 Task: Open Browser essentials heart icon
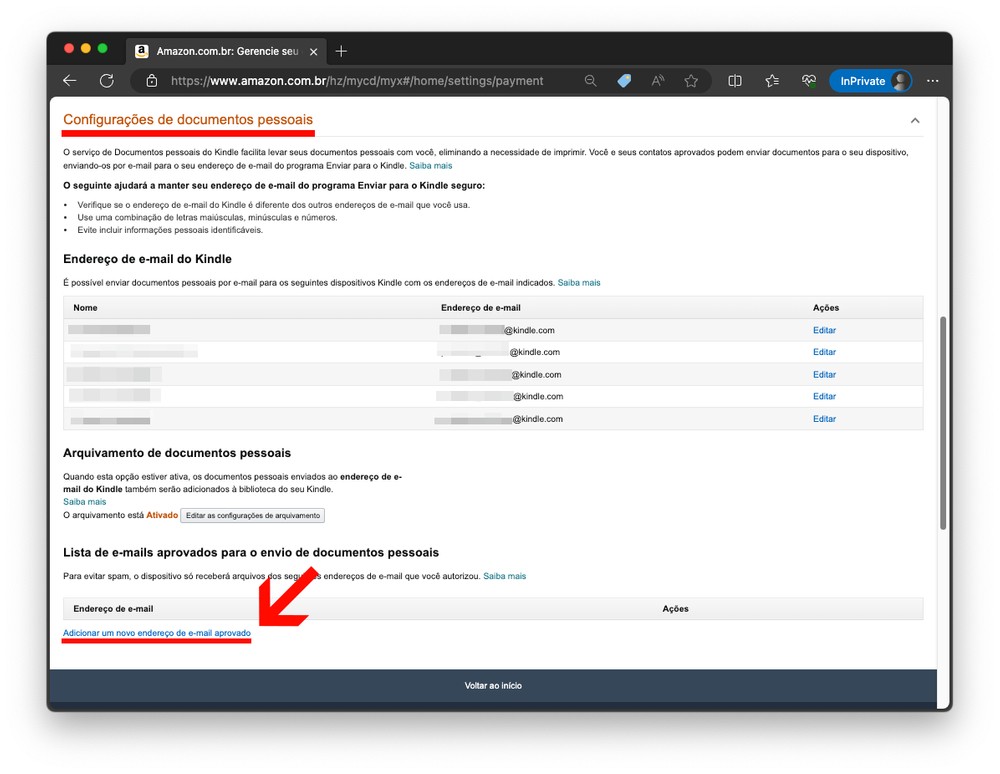coord(808,81)
